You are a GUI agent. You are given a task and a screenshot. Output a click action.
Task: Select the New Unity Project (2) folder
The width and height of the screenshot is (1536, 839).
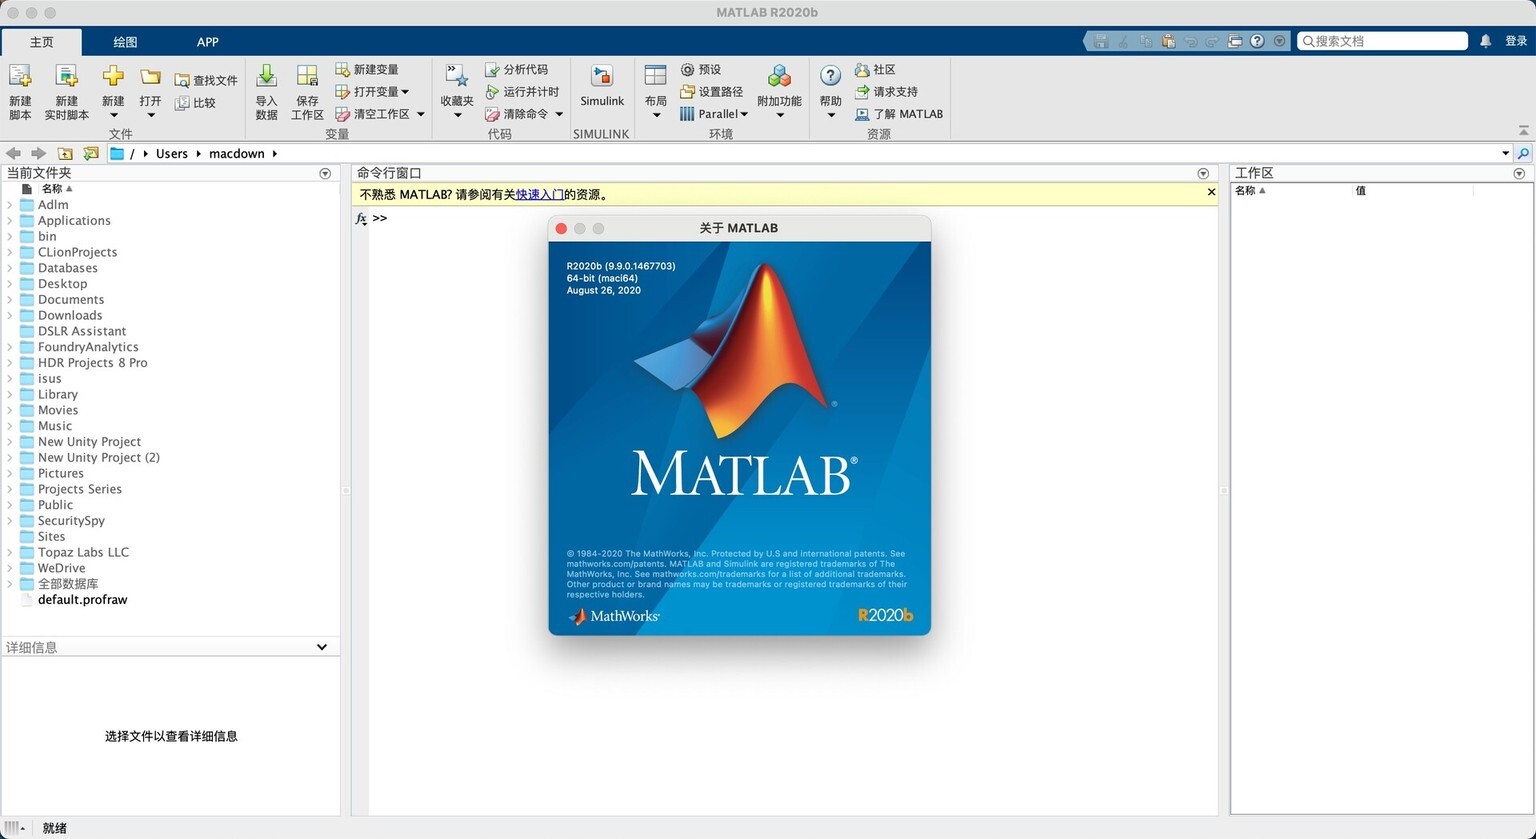(x=98, y=457)
